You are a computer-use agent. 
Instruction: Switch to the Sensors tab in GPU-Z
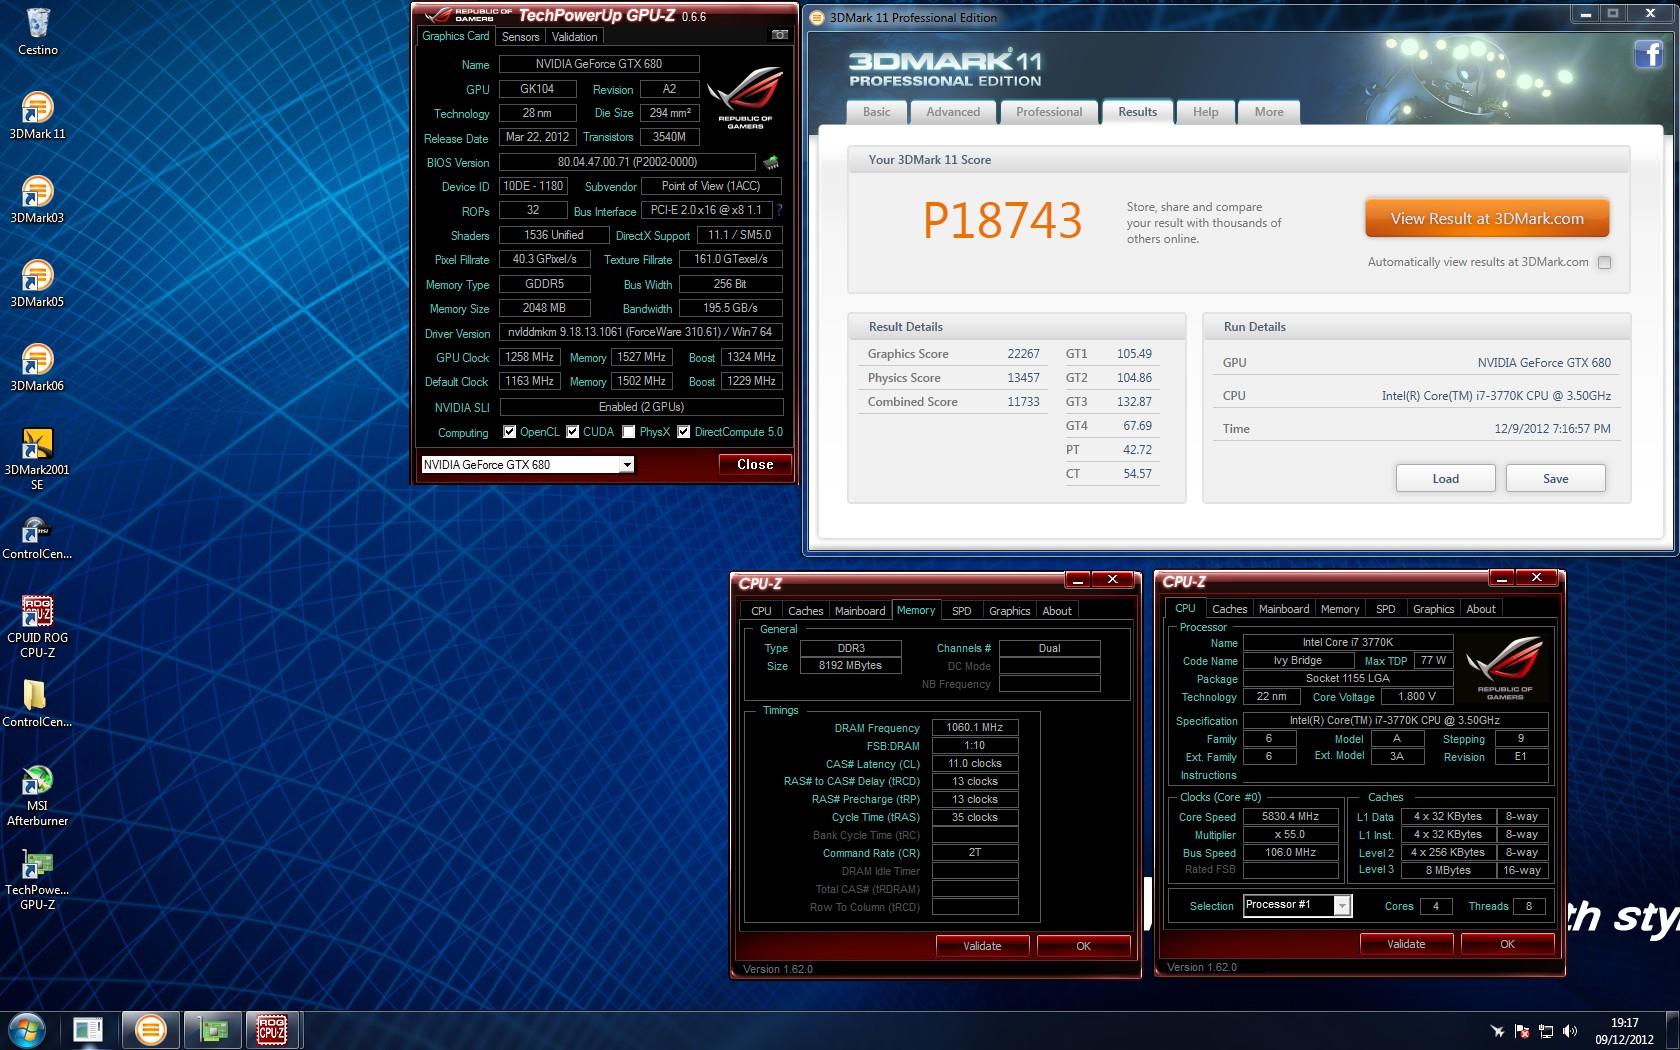(520, 37)
